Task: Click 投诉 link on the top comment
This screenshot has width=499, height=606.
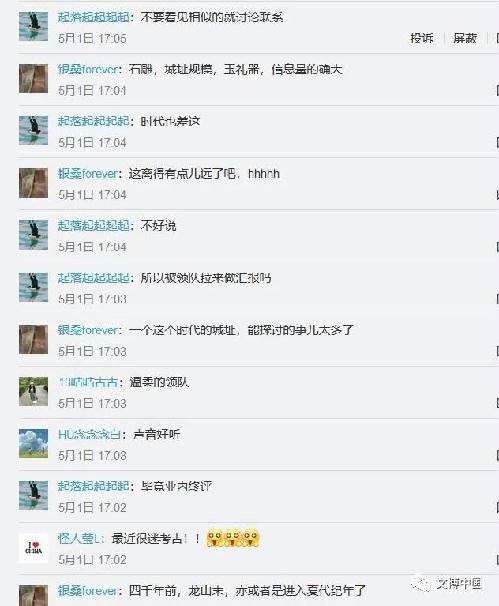Action: [422, 38]
